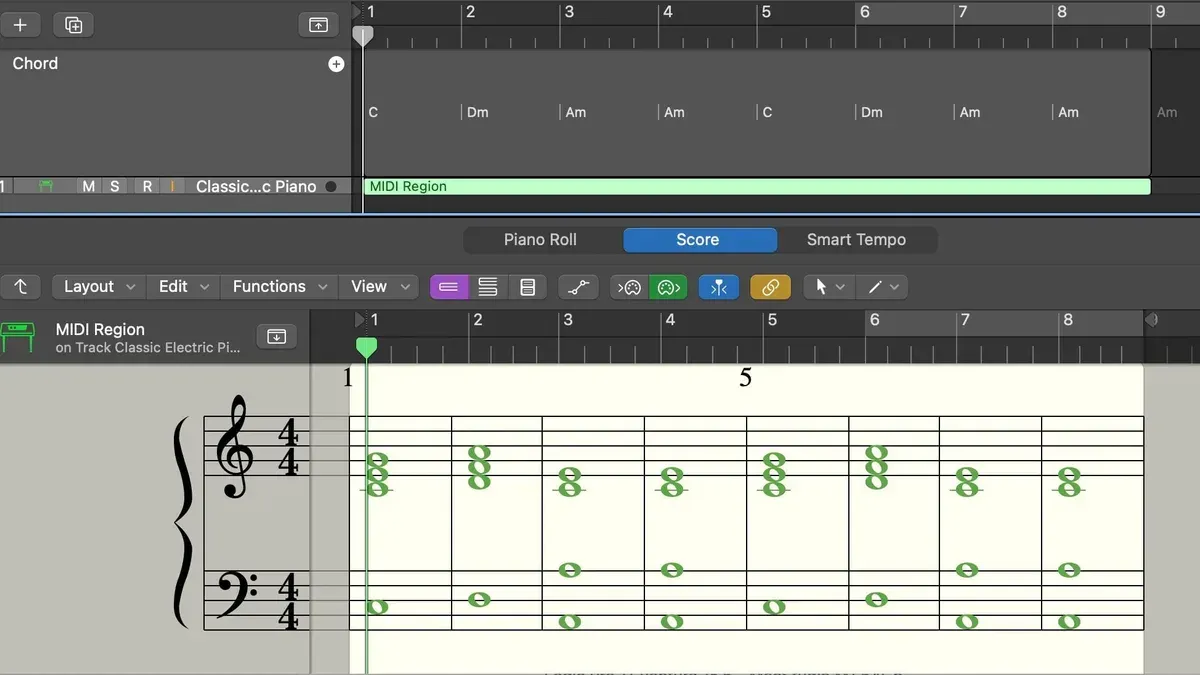Toggle the MIDI draw automation button
Image resolution: width=1200 pixels, height=675 pixels.
point(579,287)
